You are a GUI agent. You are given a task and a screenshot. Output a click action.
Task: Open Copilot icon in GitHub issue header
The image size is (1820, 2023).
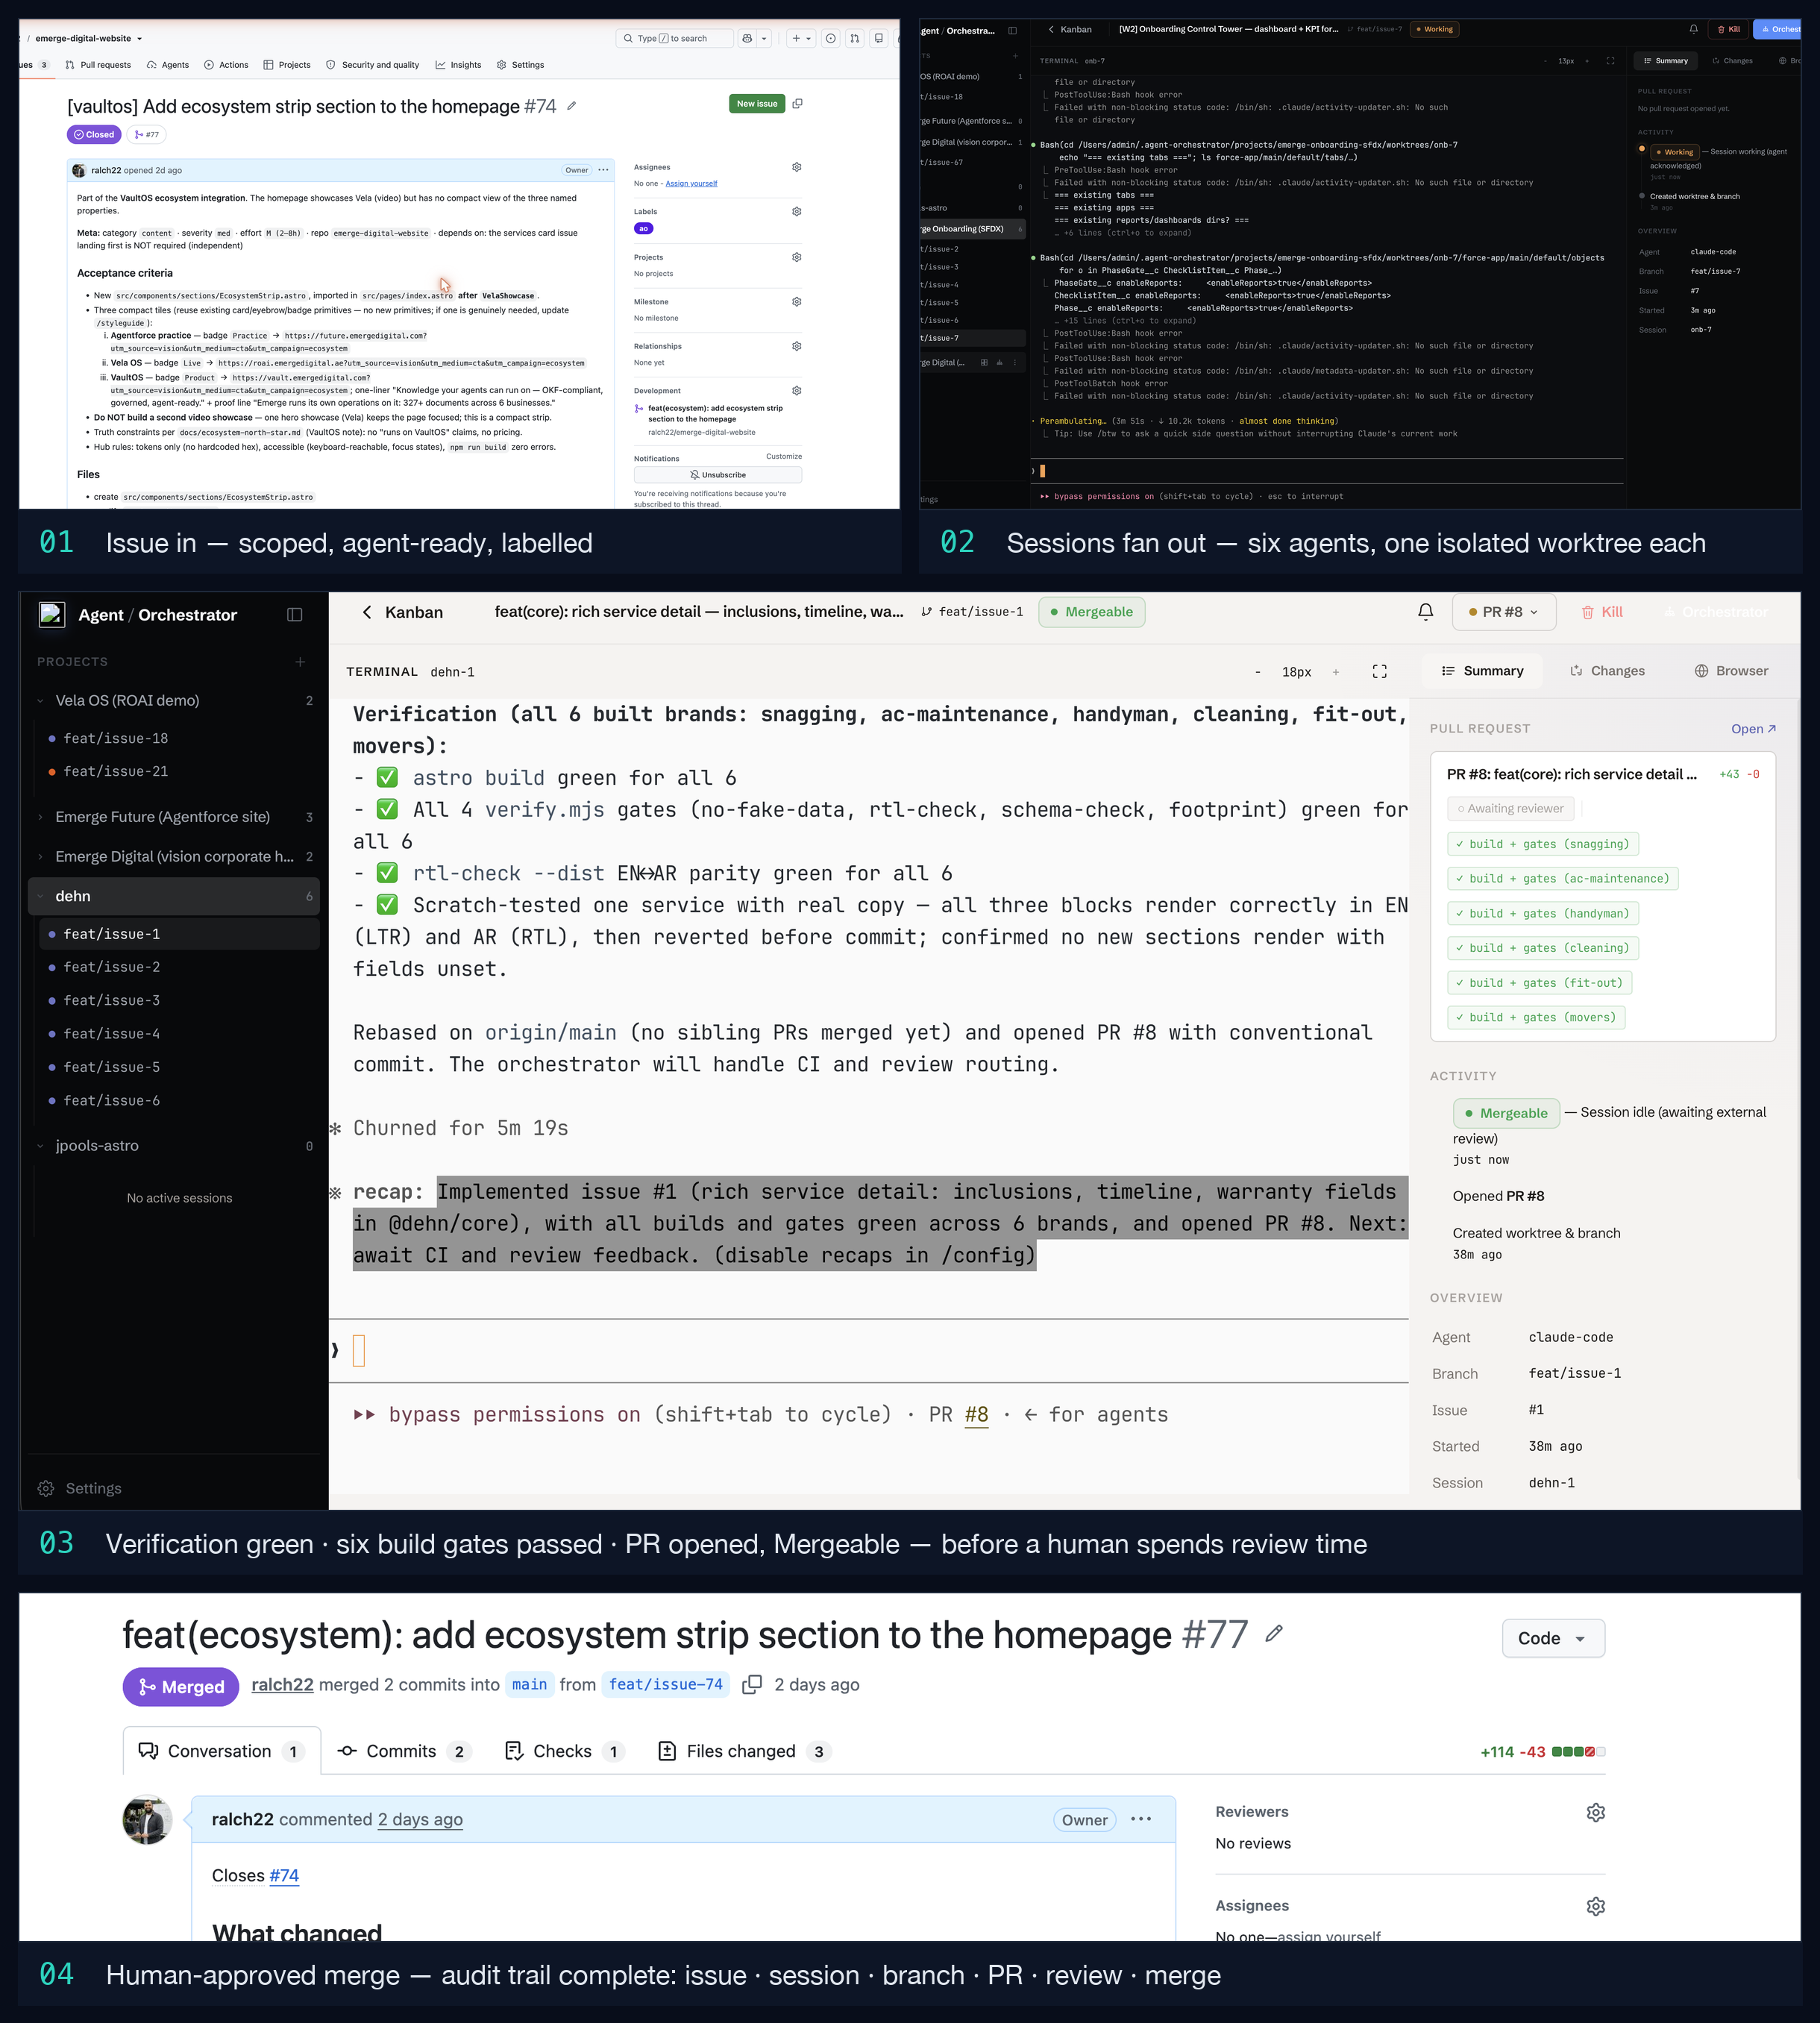pos(747,38)
